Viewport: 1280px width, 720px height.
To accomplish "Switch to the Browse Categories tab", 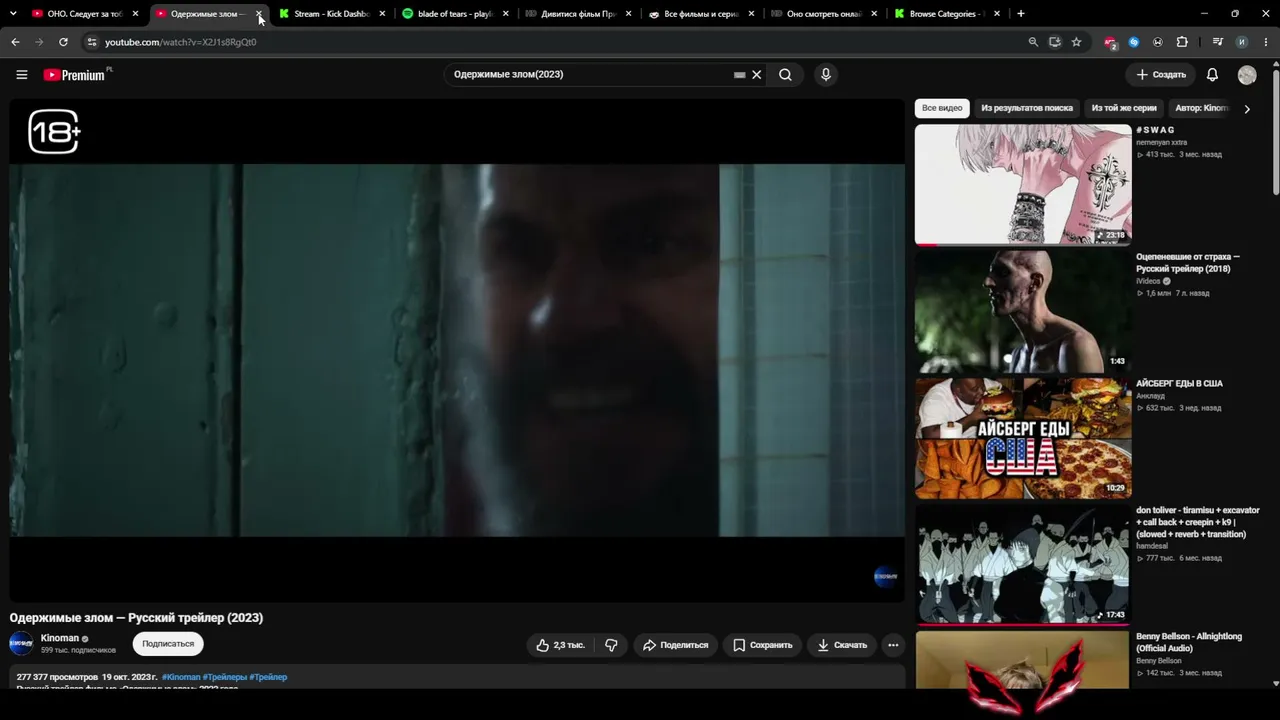I will pyautogui.click(x=948, y=14).
